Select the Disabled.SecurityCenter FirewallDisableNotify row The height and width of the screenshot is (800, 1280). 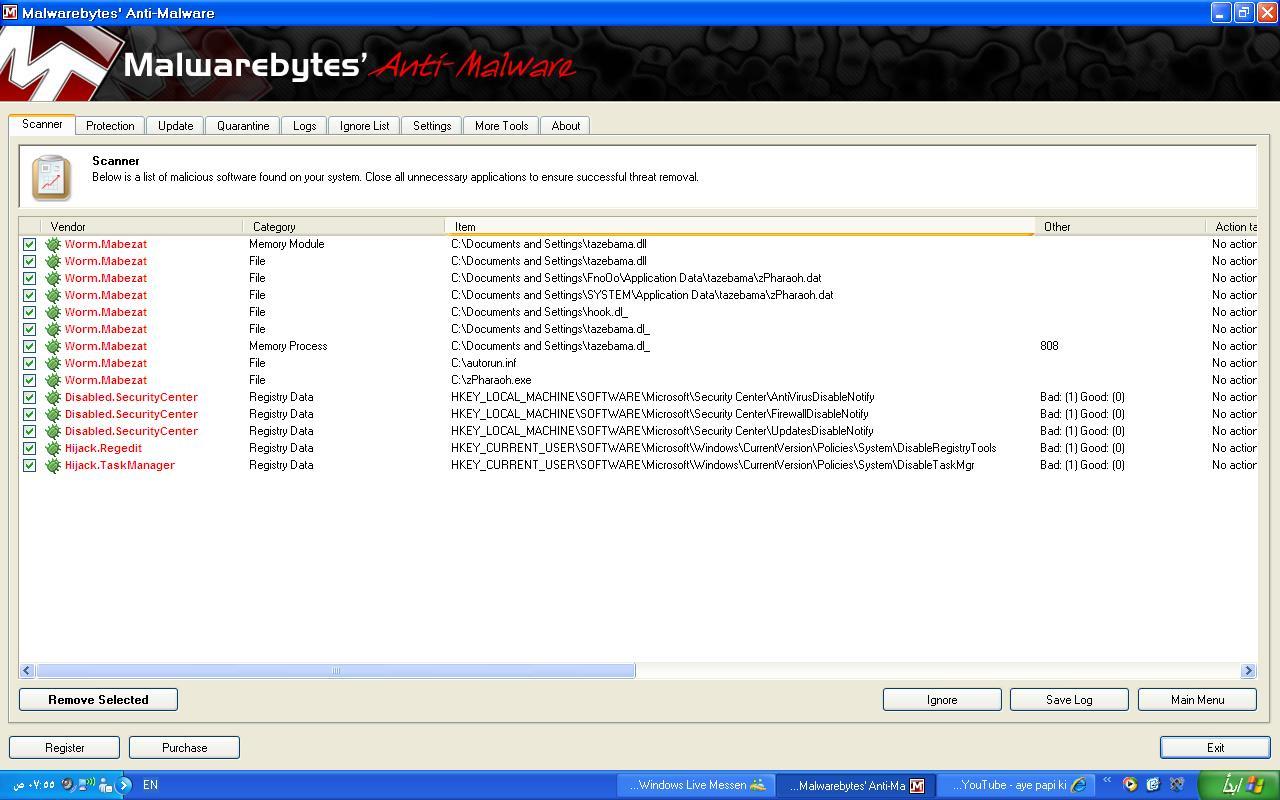click(638, 414)
